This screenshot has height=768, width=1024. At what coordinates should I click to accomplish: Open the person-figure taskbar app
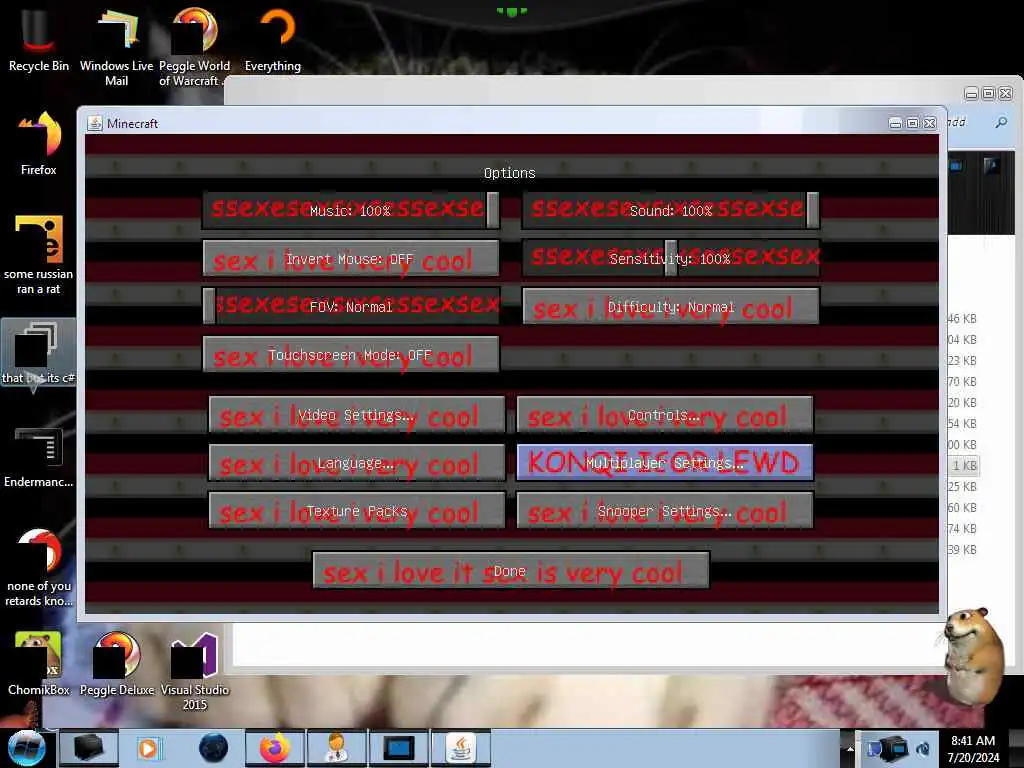point(336,748)
